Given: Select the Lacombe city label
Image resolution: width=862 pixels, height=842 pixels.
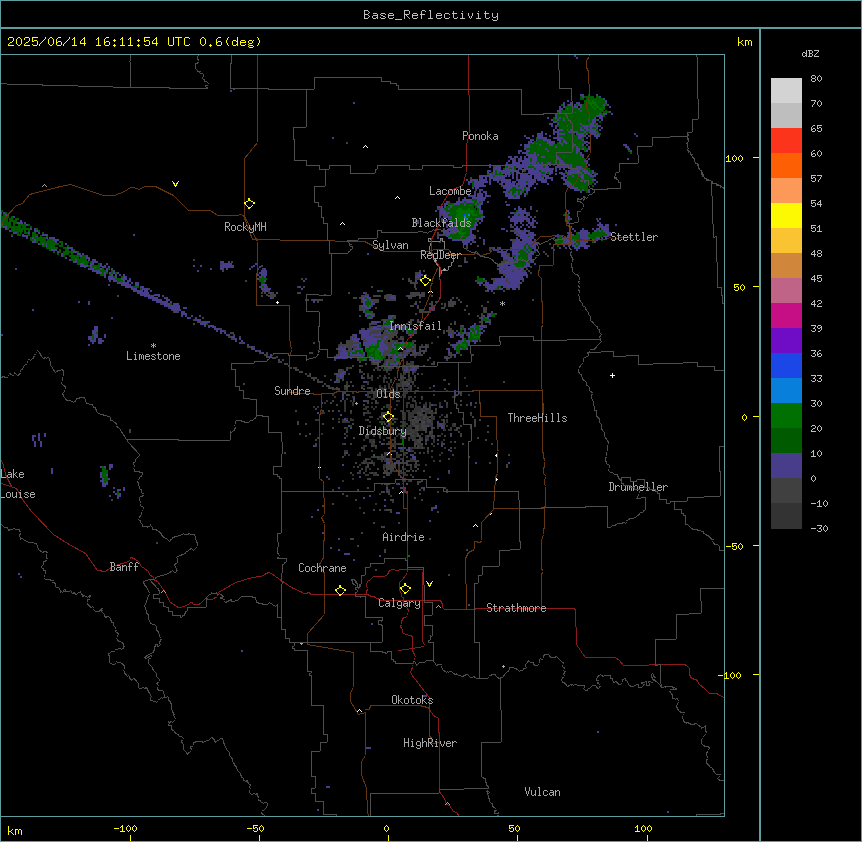Looking at the screenshot, I should 450,191.
